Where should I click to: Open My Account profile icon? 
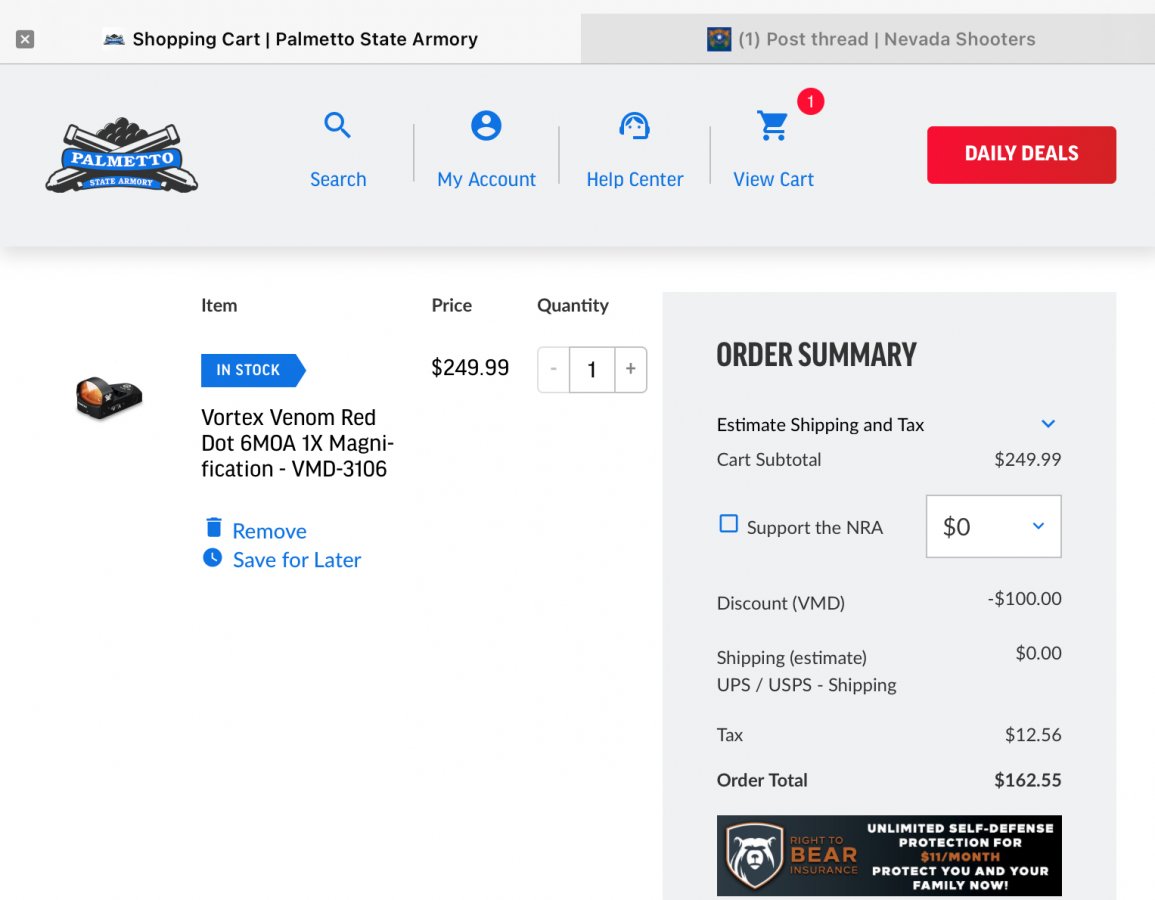tap(486, 126)
